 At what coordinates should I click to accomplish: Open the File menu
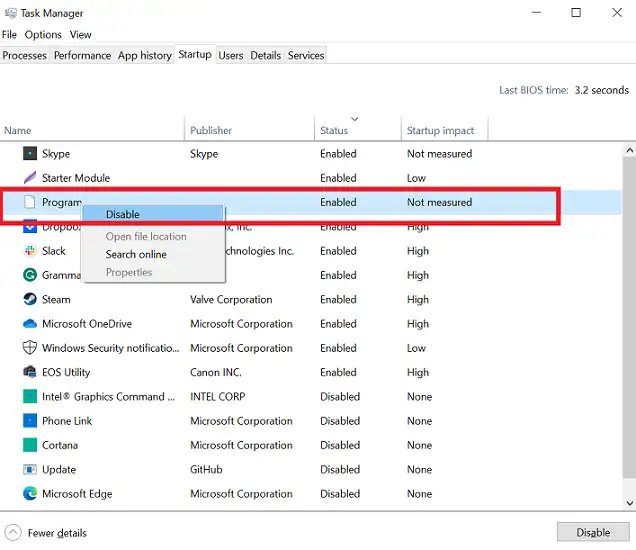(9, 34)
